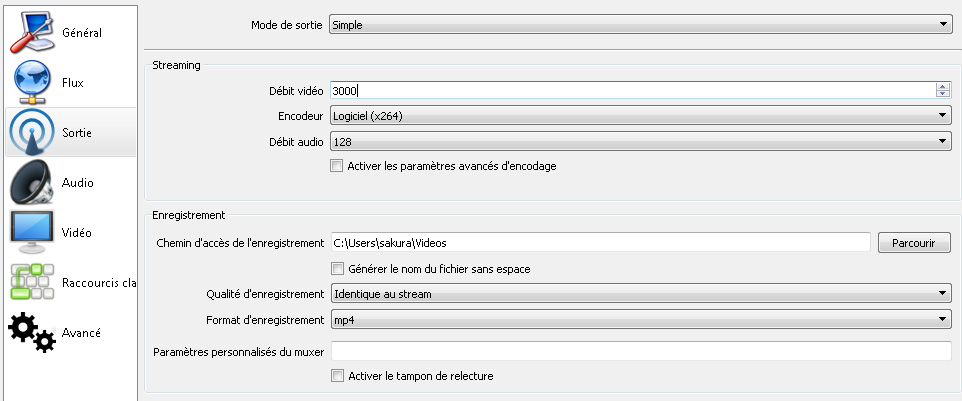Click the Avancé gears icon
The width and height of the screenshot is (962, 401).
pyautogui.click(x=32, y=332)
